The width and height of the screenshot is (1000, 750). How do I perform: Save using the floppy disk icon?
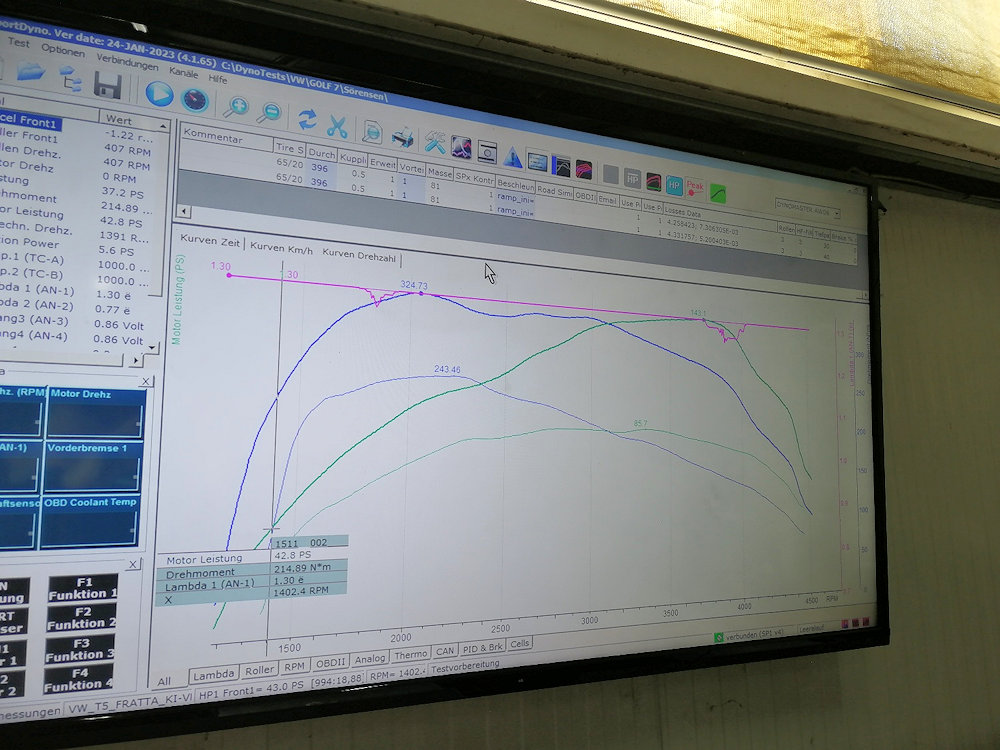click(107, 86)
